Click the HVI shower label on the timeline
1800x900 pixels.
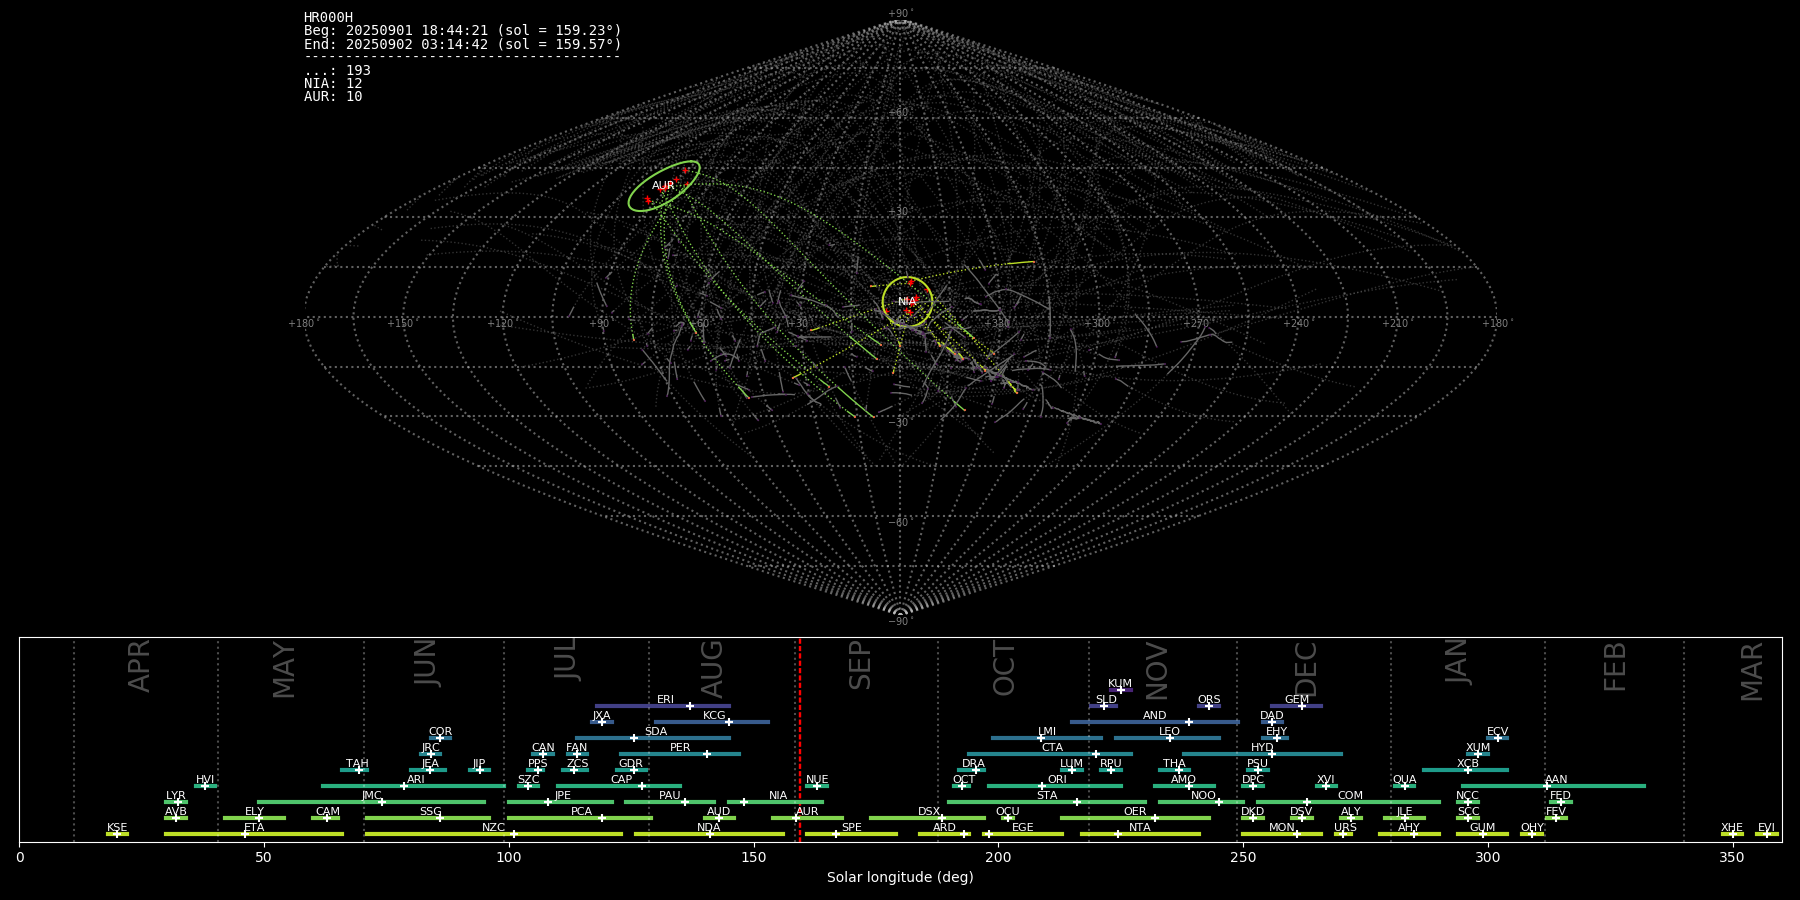(x=205, y=779)
